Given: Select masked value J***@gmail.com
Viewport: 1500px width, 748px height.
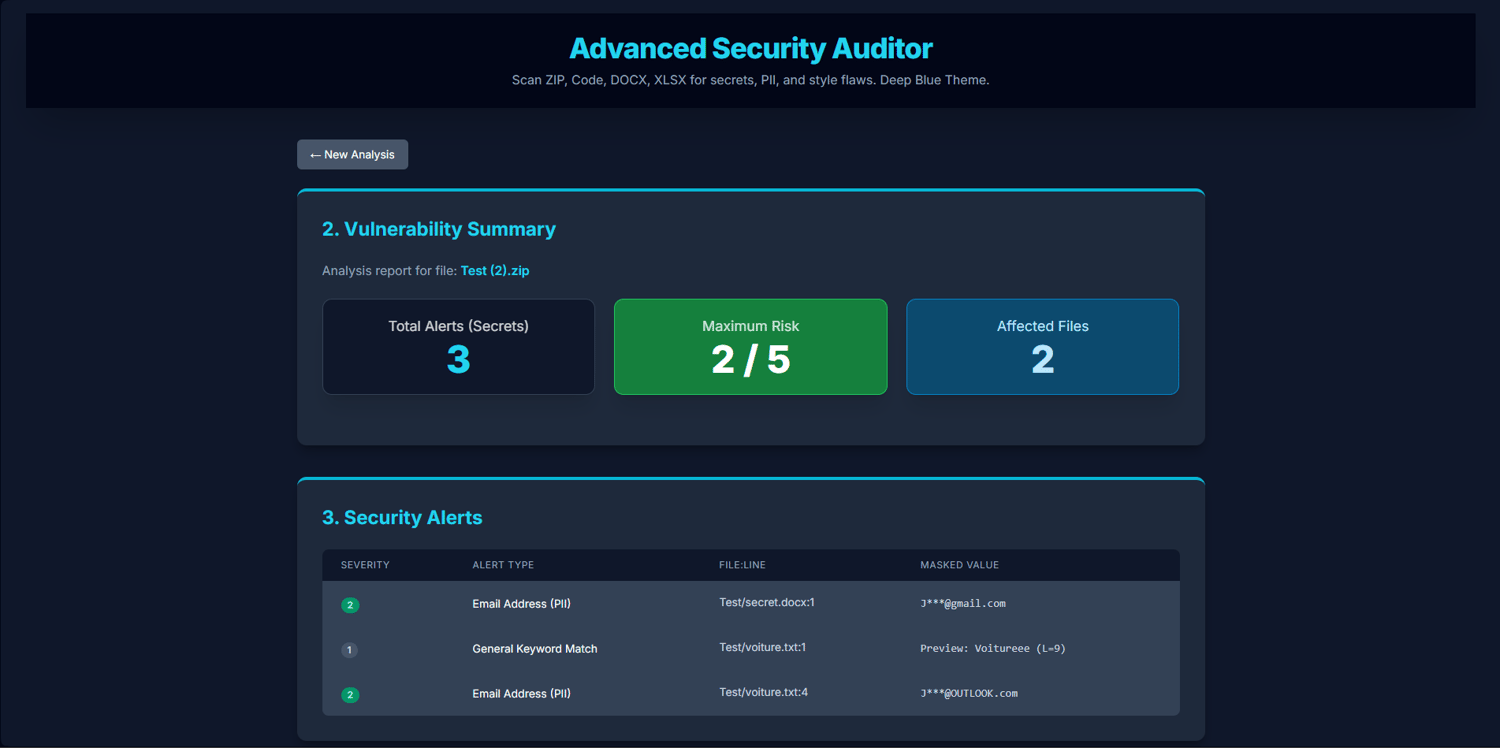Looking at the screenshot, I should (963, 604).
